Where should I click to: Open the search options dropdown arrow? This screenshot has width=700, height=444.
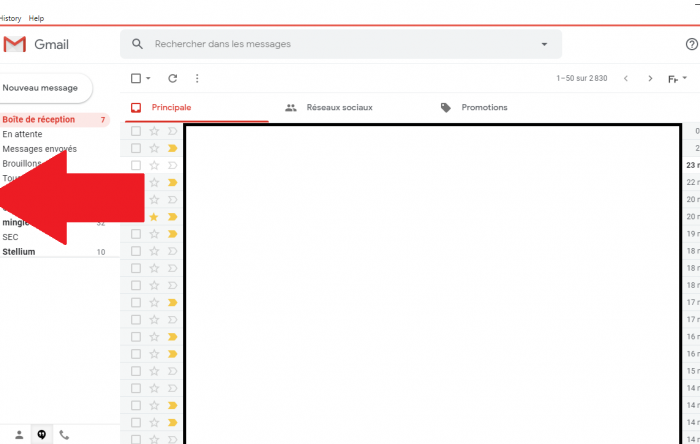[x=544, y=44]
